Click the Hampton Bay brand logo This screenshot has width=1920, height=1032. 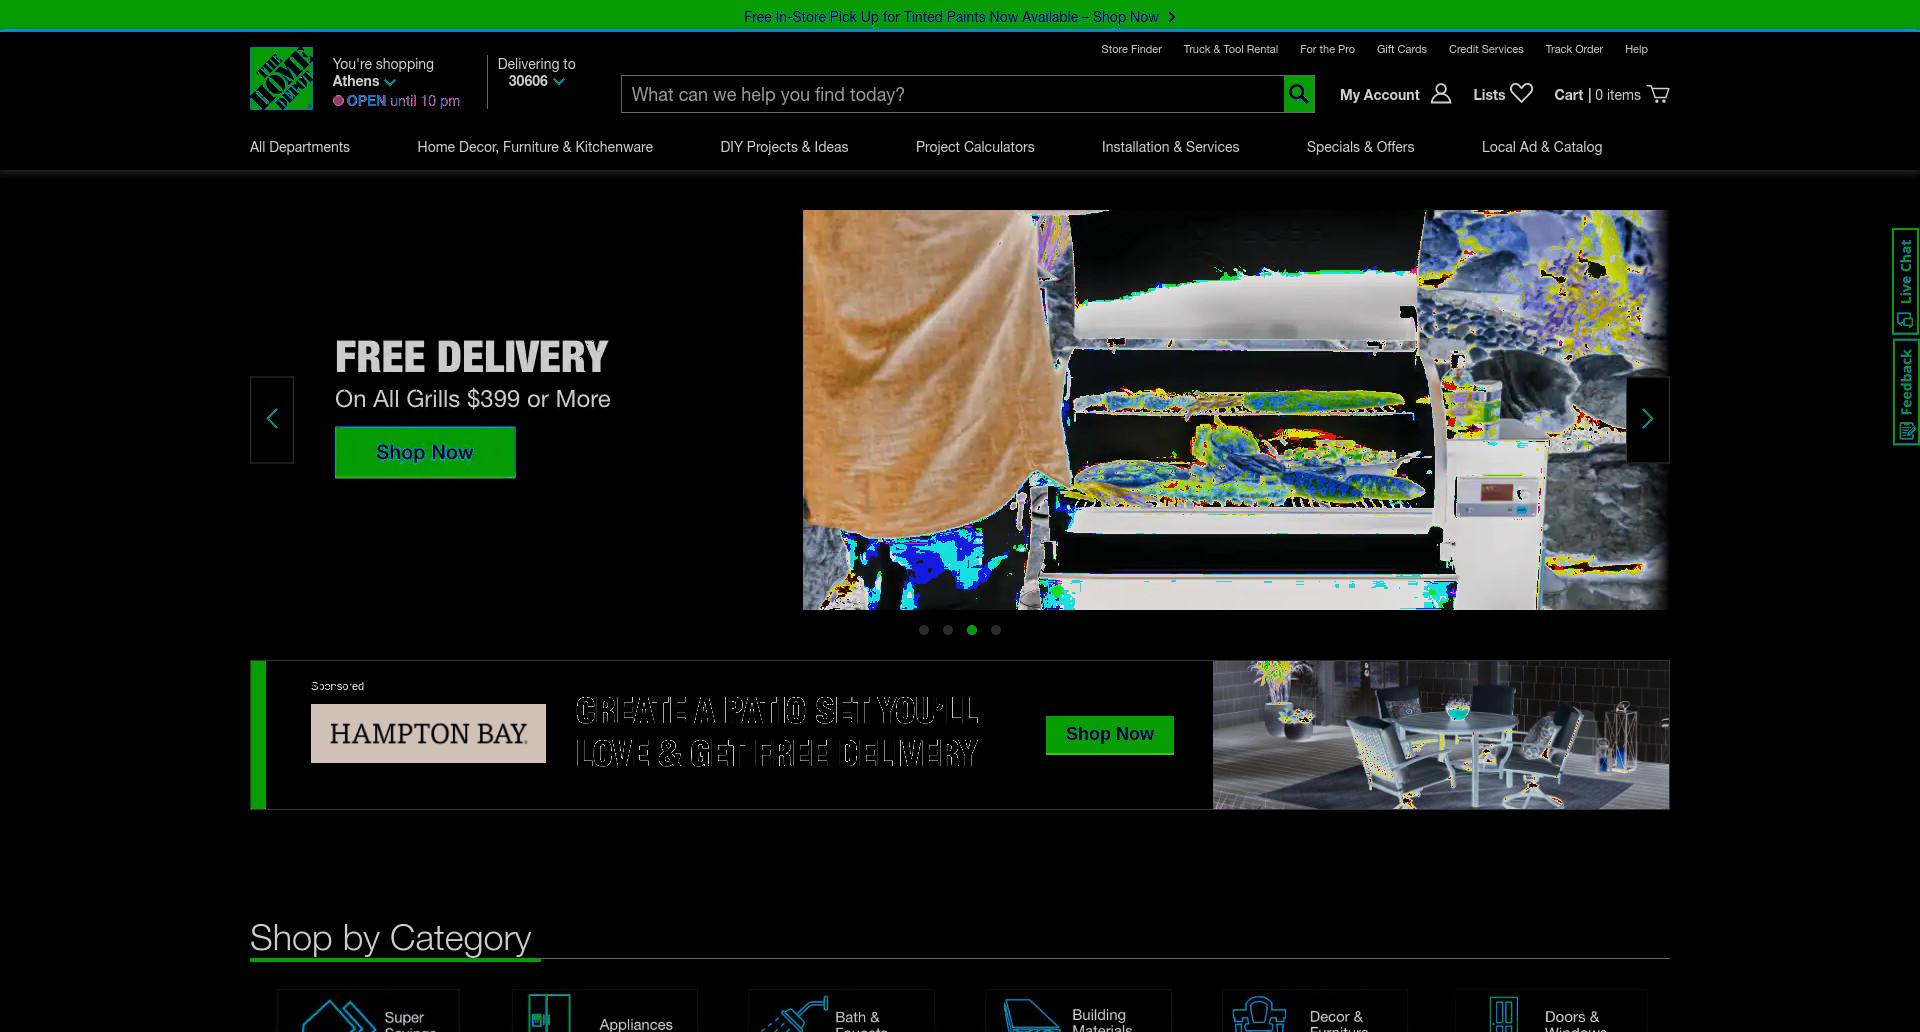[428, 733]
